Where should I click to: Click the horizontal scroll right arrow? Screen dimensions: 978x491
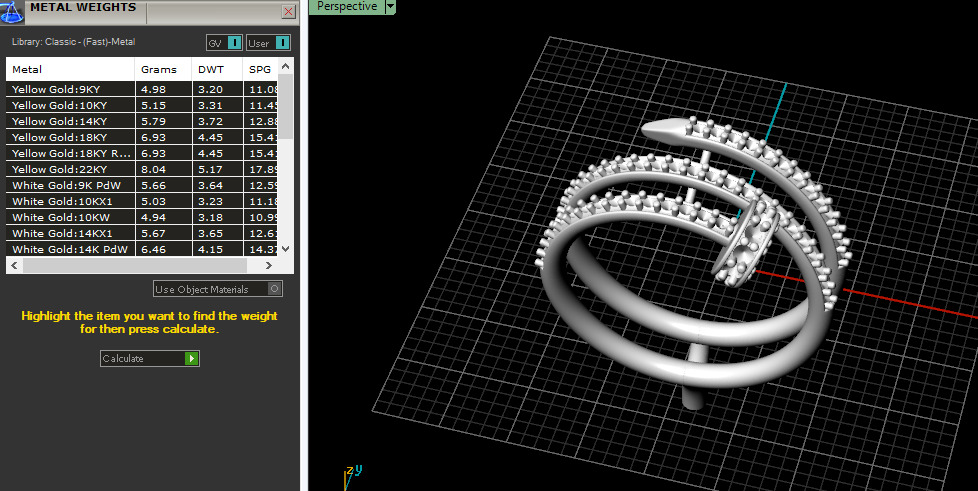(x=269, y=265)
